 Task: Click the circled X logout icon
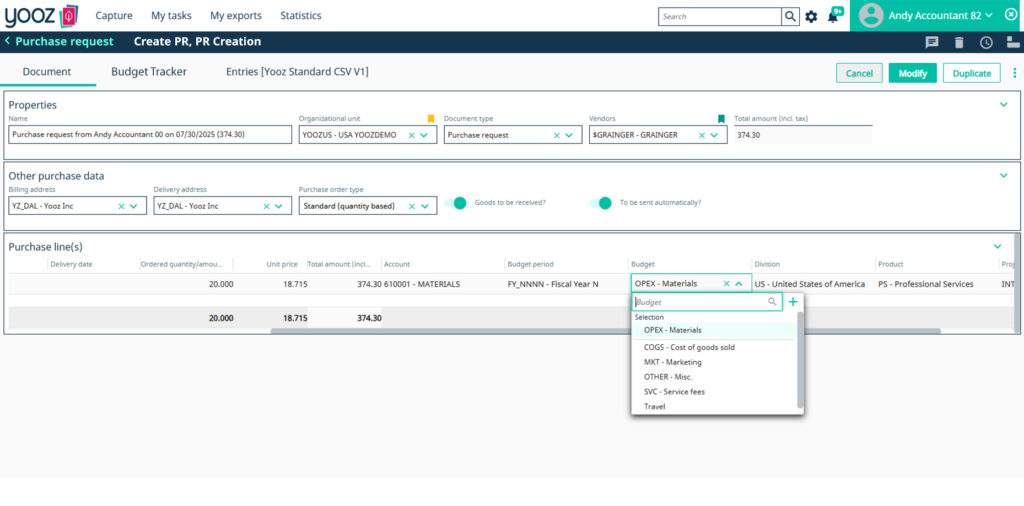point(1010,15)
